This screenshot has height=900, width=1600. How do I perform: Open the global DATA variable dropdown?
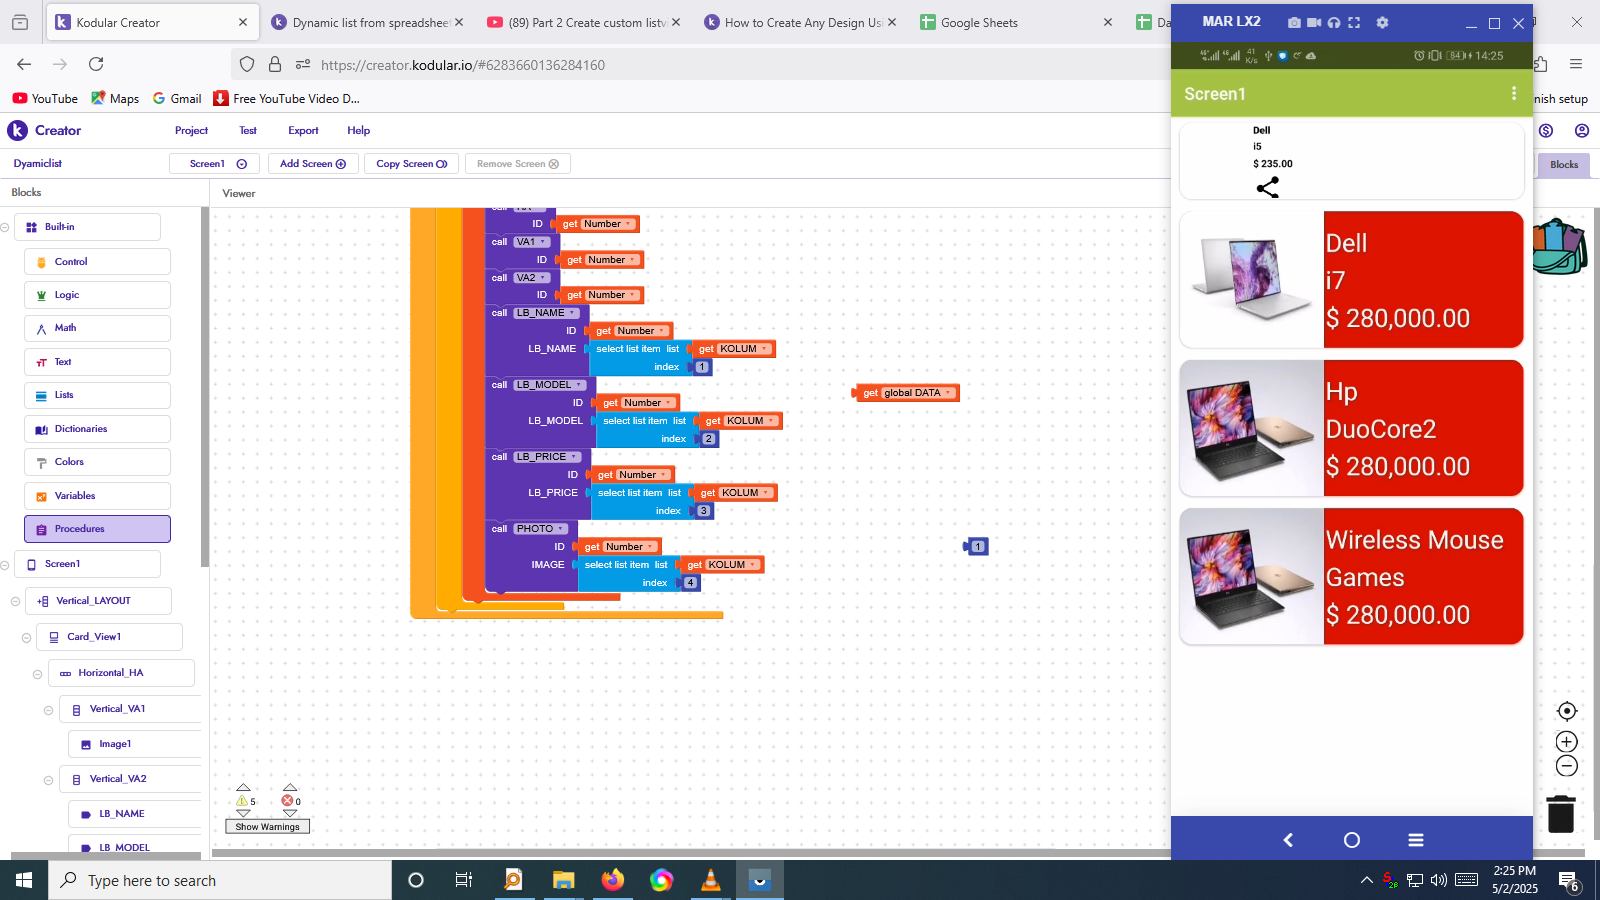(x=949, y=393)
